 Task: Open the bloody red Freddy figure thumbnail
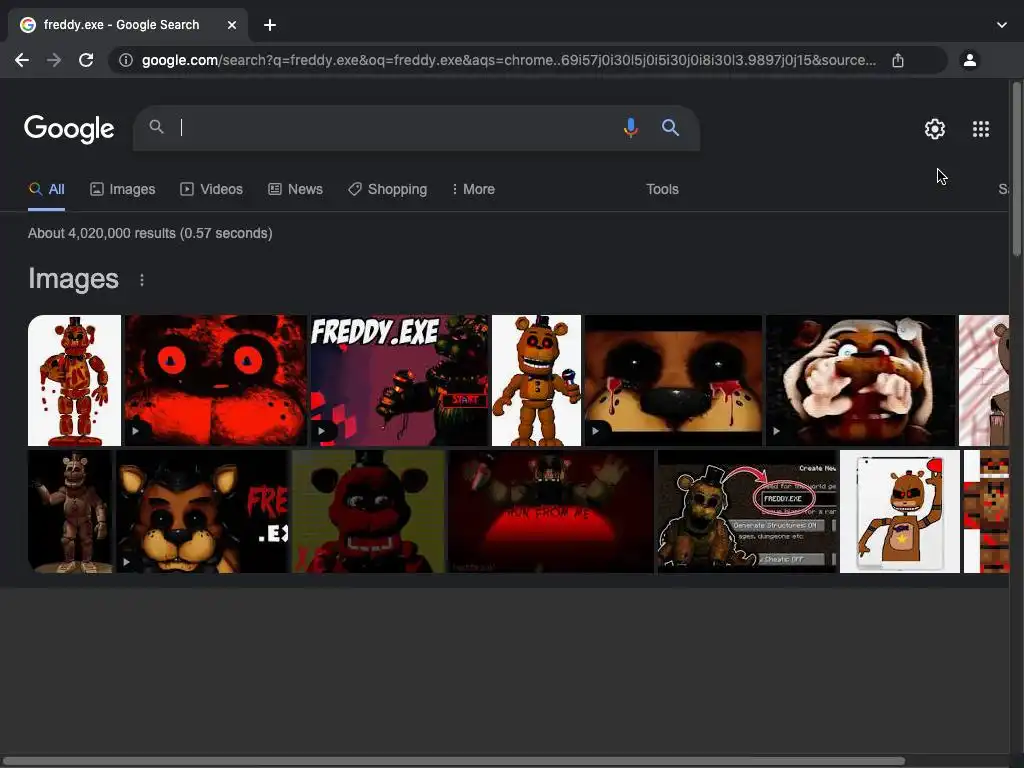point(74,380)
